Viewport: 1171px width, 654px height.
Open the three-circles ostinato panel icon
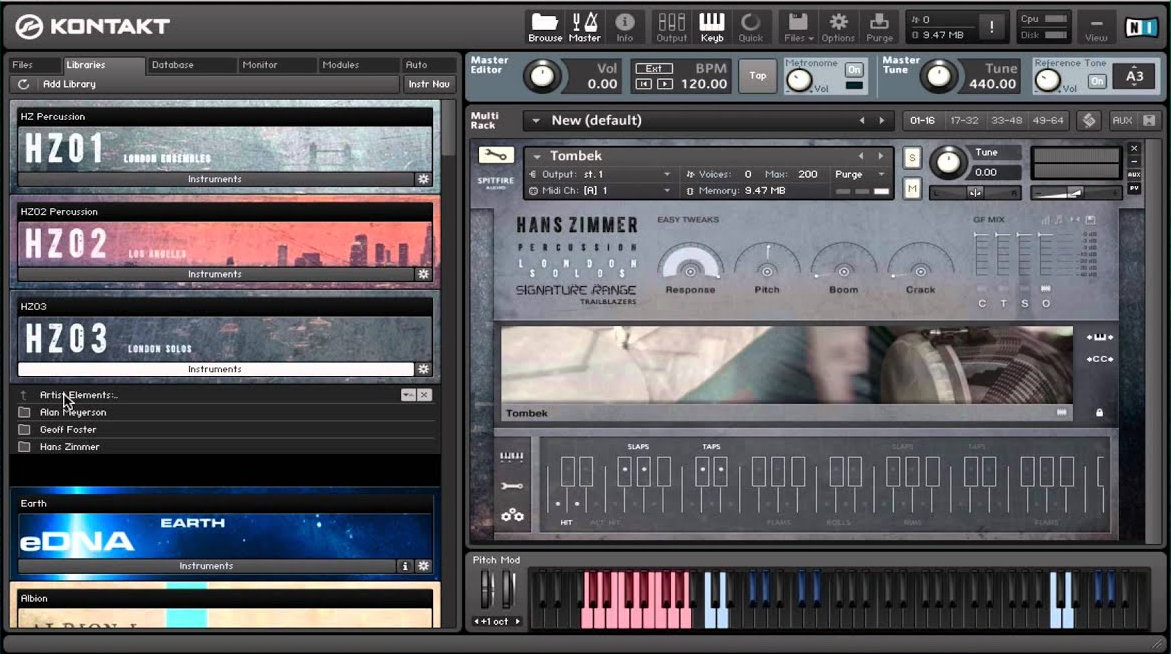pyautogui.click(x=512, y=515)
